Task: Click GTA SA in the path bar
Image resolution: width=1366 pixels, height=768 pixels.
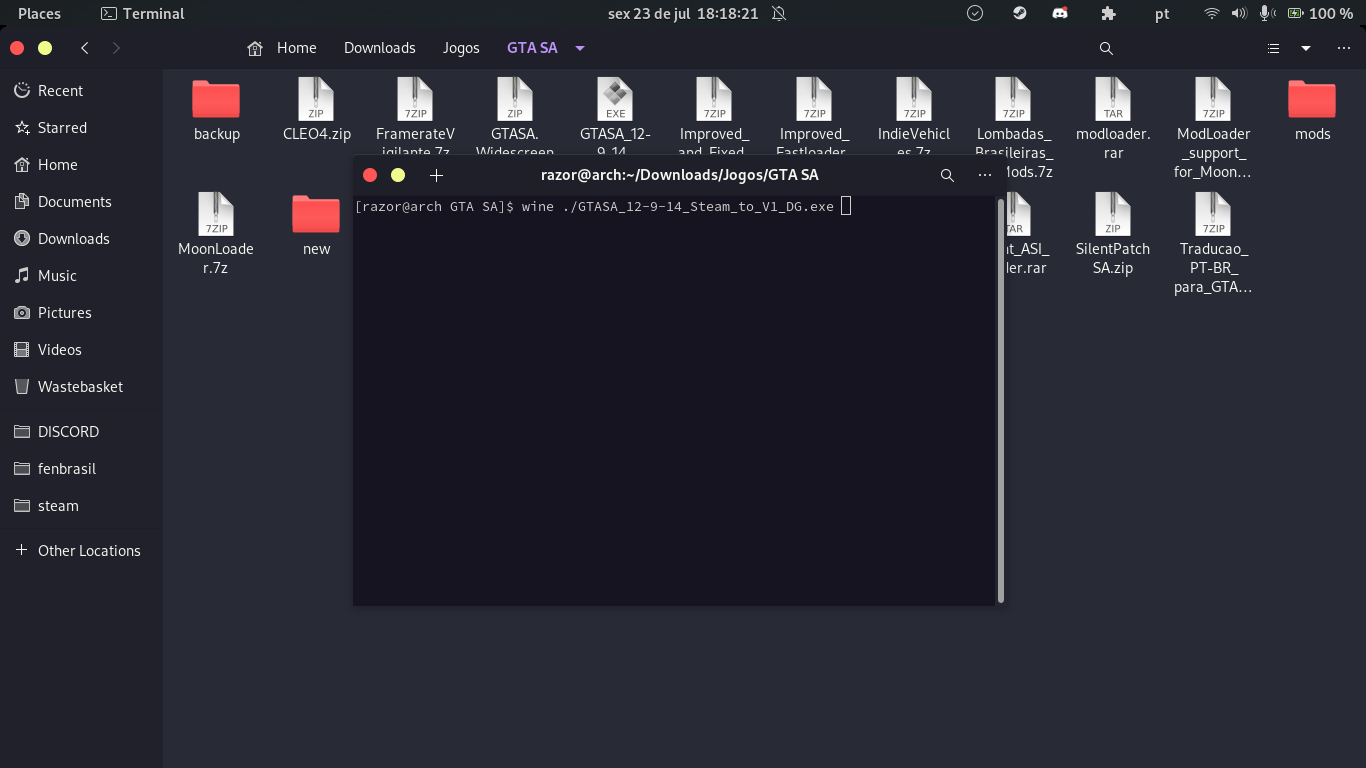Action: 532,48
